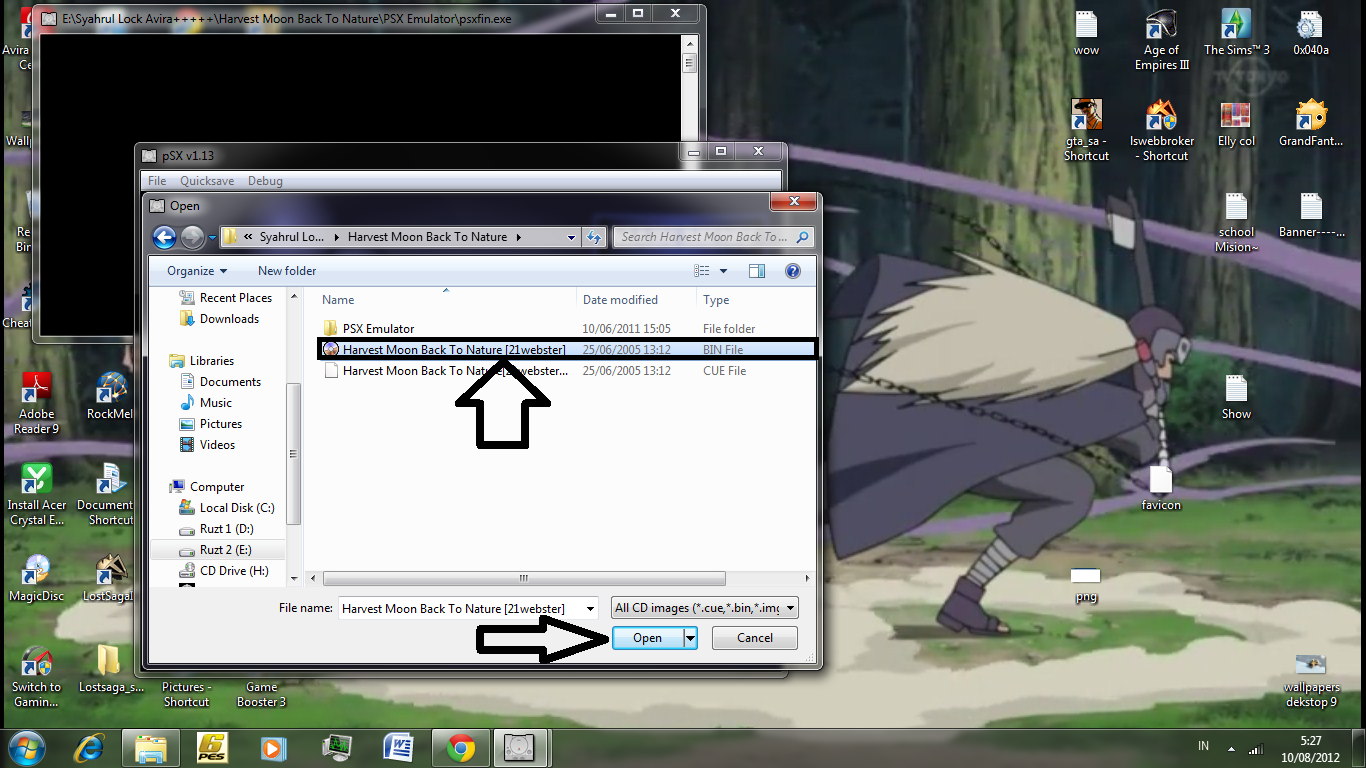
Task: Open favicon file on desktop
Action: tap(1161, 489)
